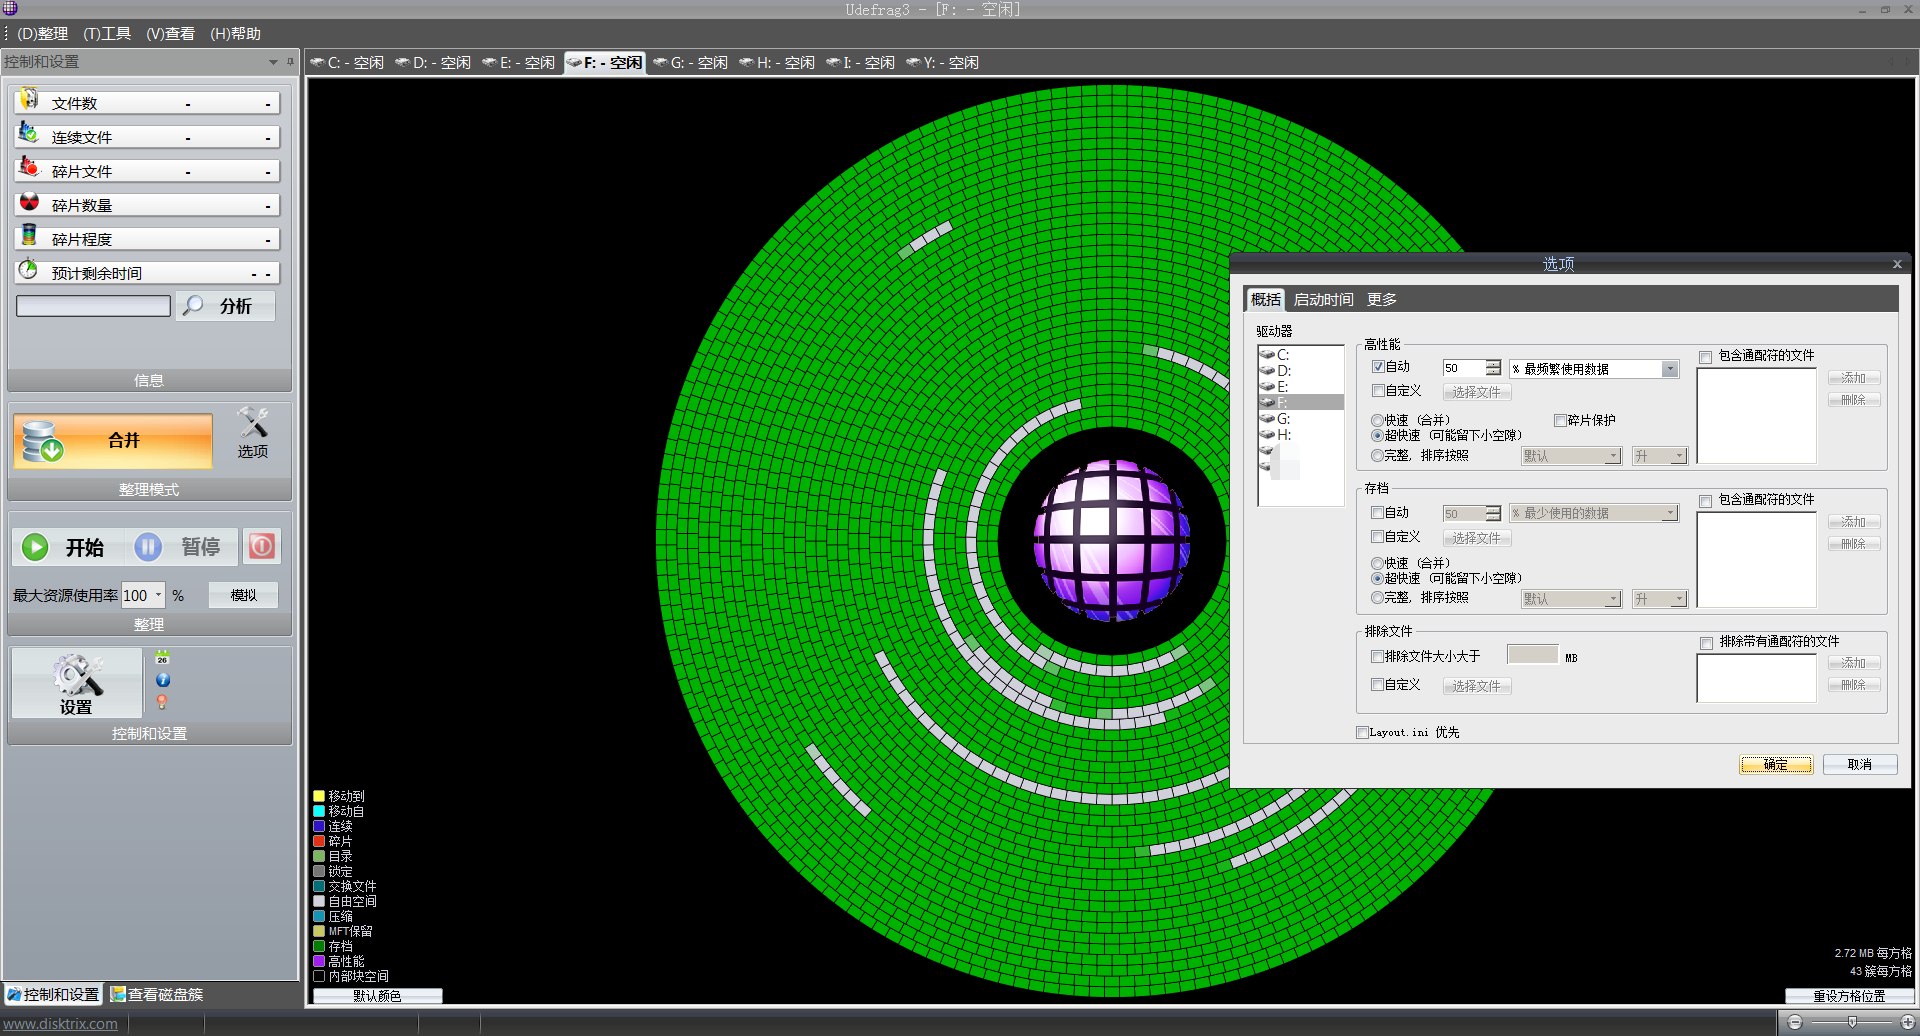Enable fragment protection (碎片保护) checkbox

1560,421
